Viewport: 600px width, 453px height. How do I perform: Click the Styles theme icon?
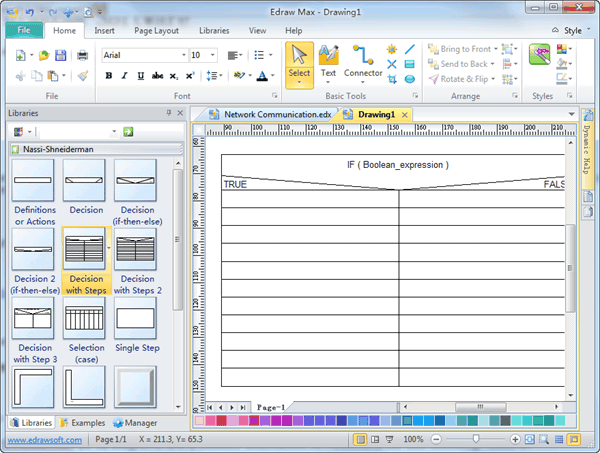click(539, 56)
